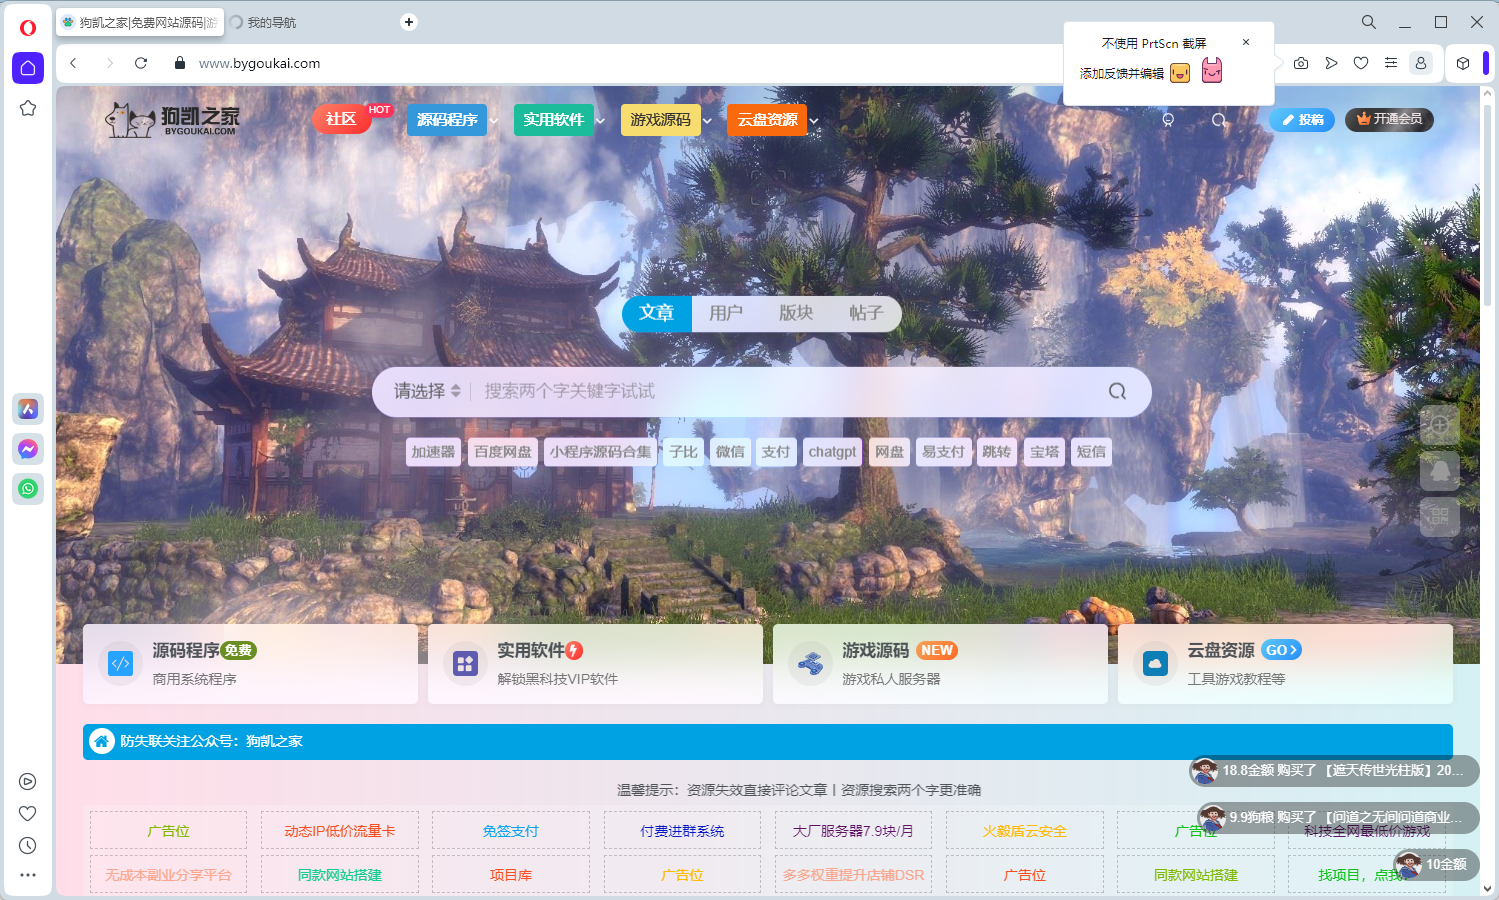Click the site header lightbulb icon
1499x900 pixels.
pos(1168,120)
